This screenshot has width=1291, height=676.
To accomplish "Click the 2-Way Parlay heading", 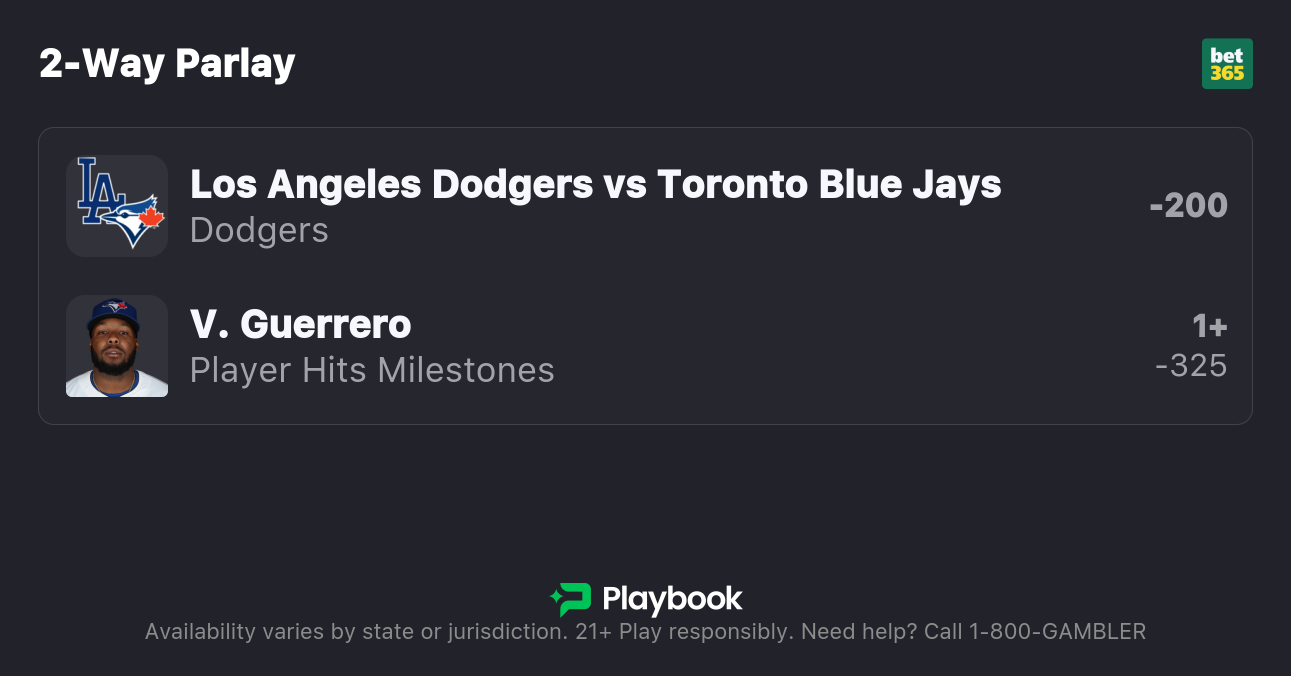I will coord(167,64).
